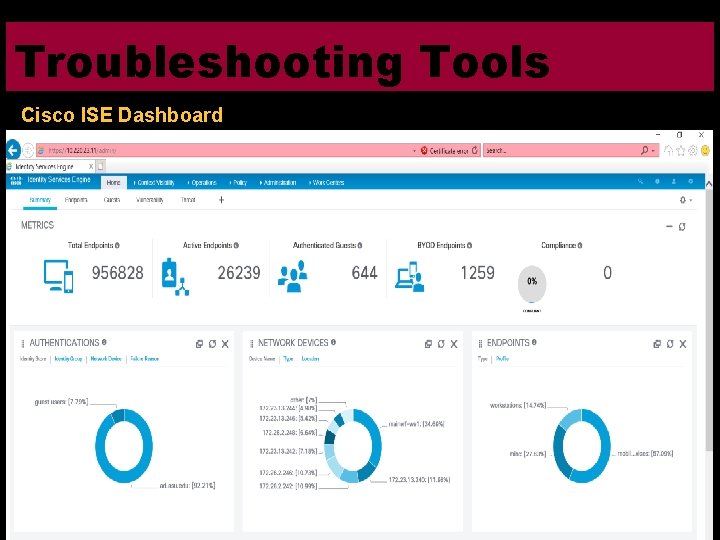Filter Network Devices by Location
The width and height of the screenshot is (720, 540).
(310, 359)
